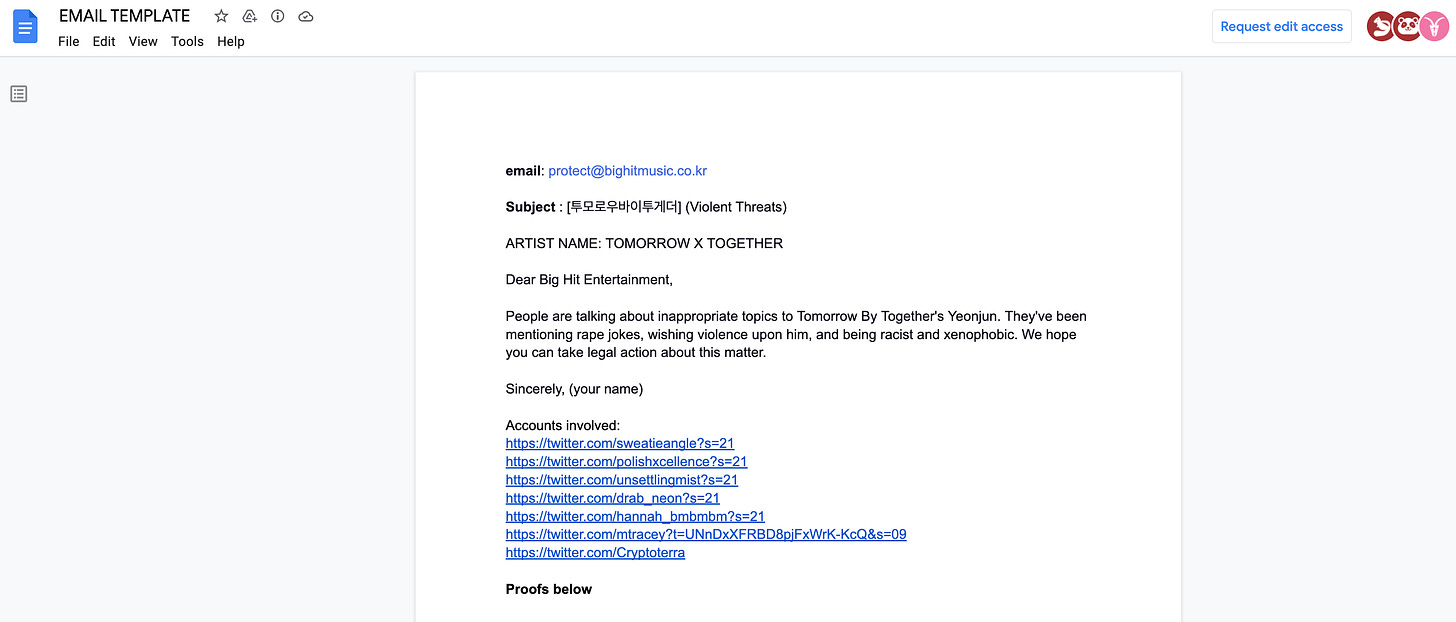Click the Subject line with Violent Threats
The image size is (1456, 622).
click(646, 207)
